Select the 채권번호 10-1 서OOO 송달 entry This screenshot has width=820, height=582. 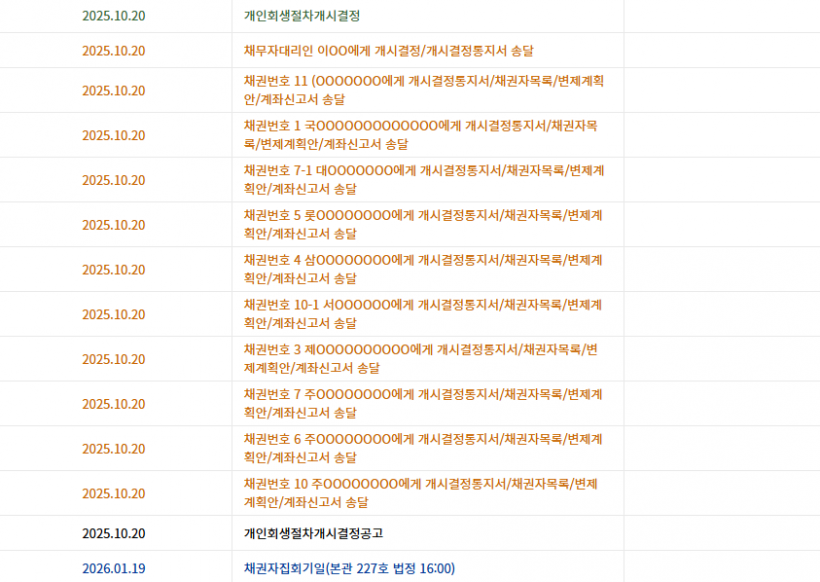point(423,314)
